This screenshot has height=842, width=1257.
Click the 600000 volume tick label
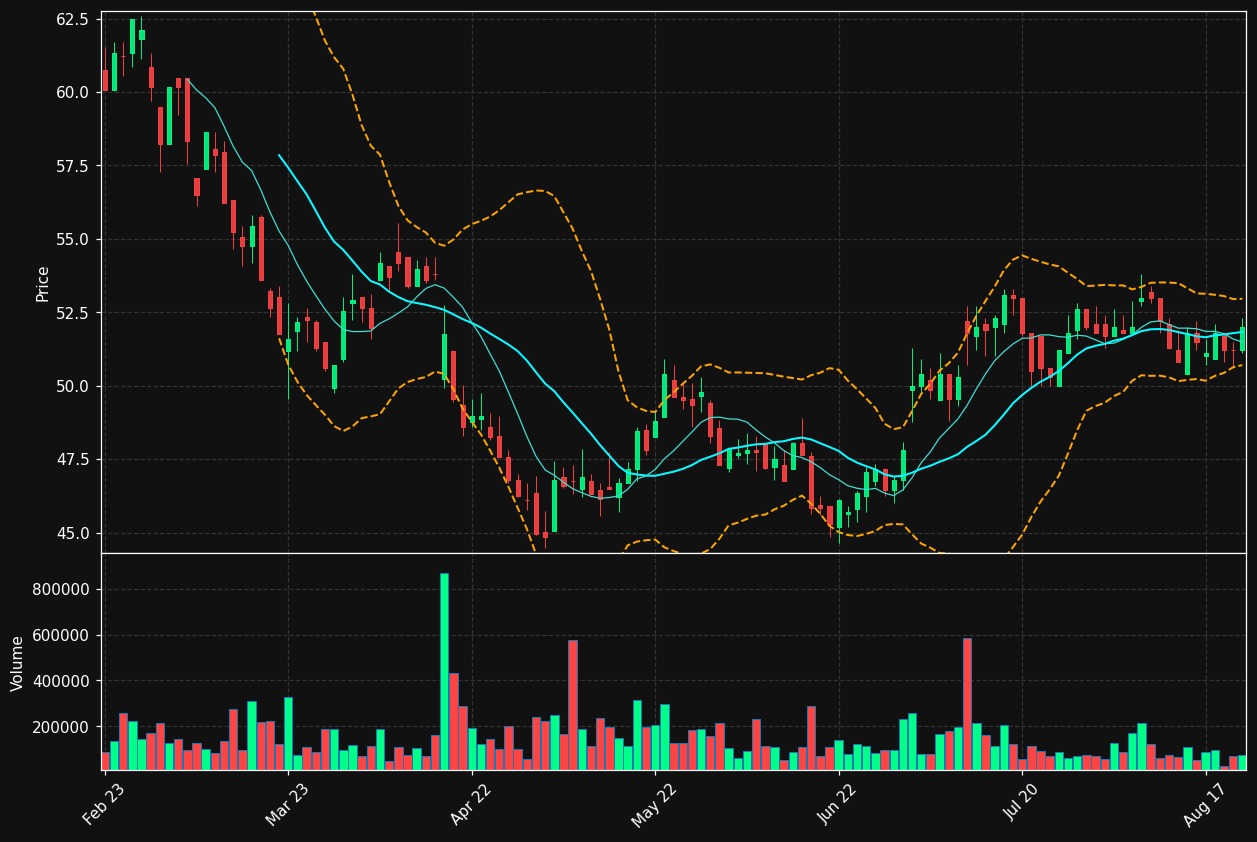coord(61,636)
